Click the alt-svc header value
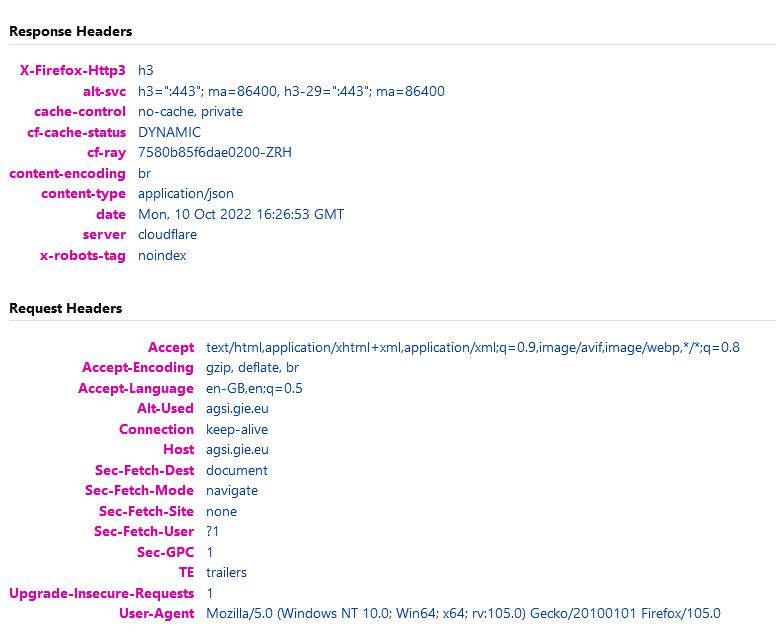 coord(291,91)
